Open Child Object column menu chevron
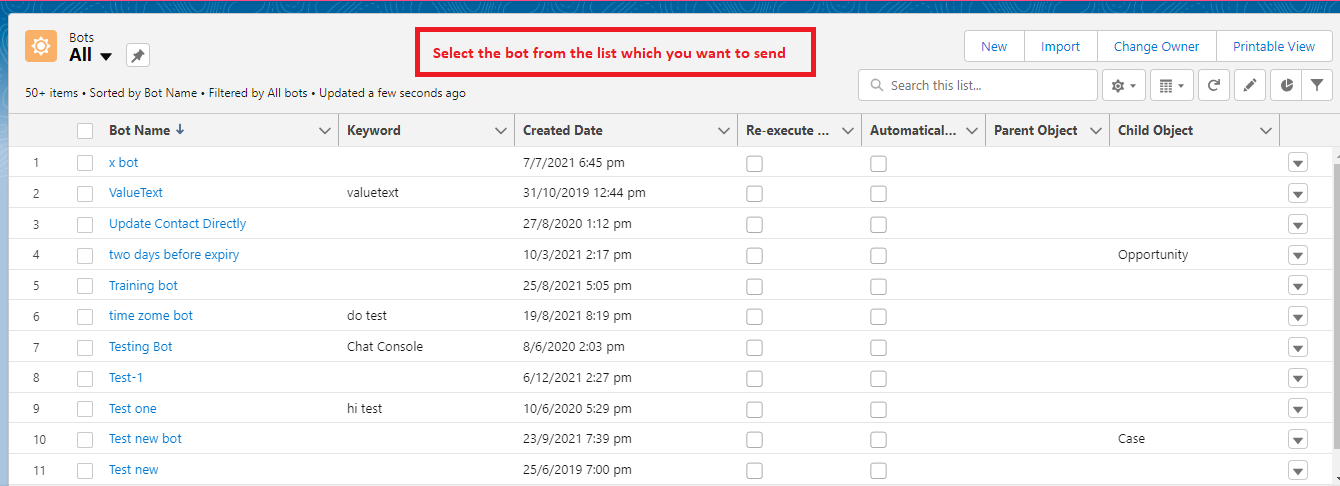Viewport: 1340px width, 486px height. 1266,131
